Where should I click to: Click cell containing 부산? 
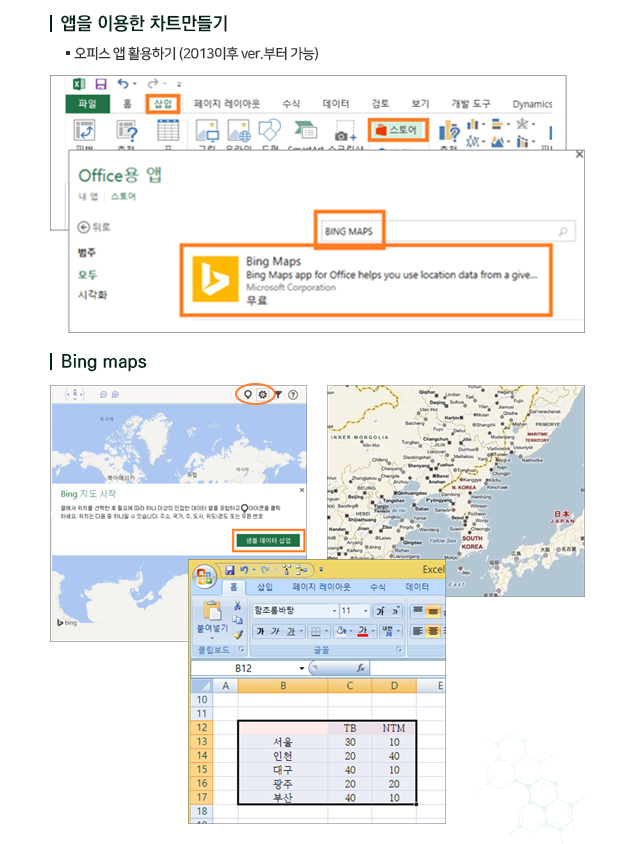283,798
